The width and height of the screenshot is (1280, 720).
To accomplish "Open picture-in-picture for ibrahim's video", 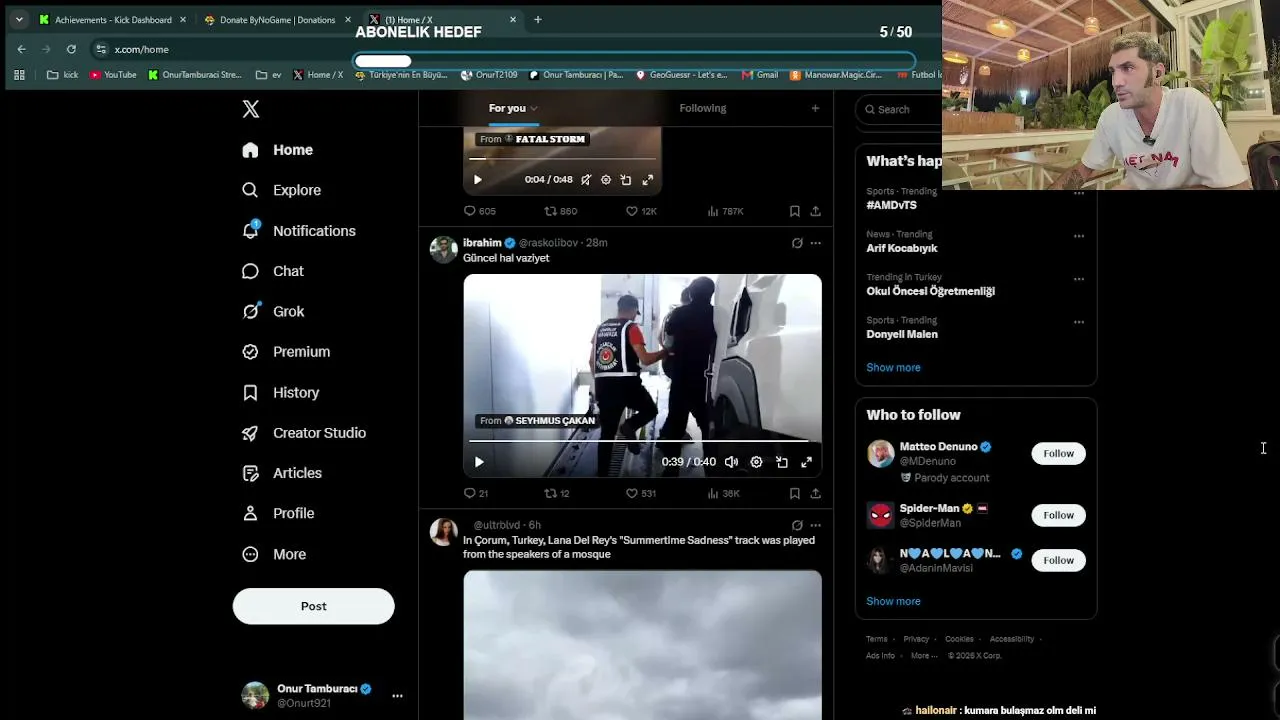I will tap(781, 462).
